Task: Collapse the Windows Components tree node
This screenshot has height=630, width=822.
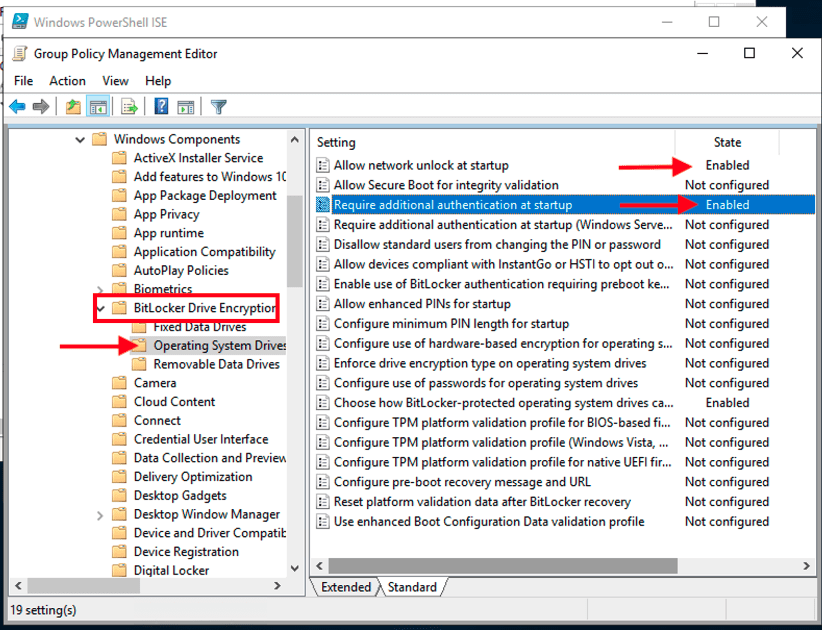Action: [81, 140]
